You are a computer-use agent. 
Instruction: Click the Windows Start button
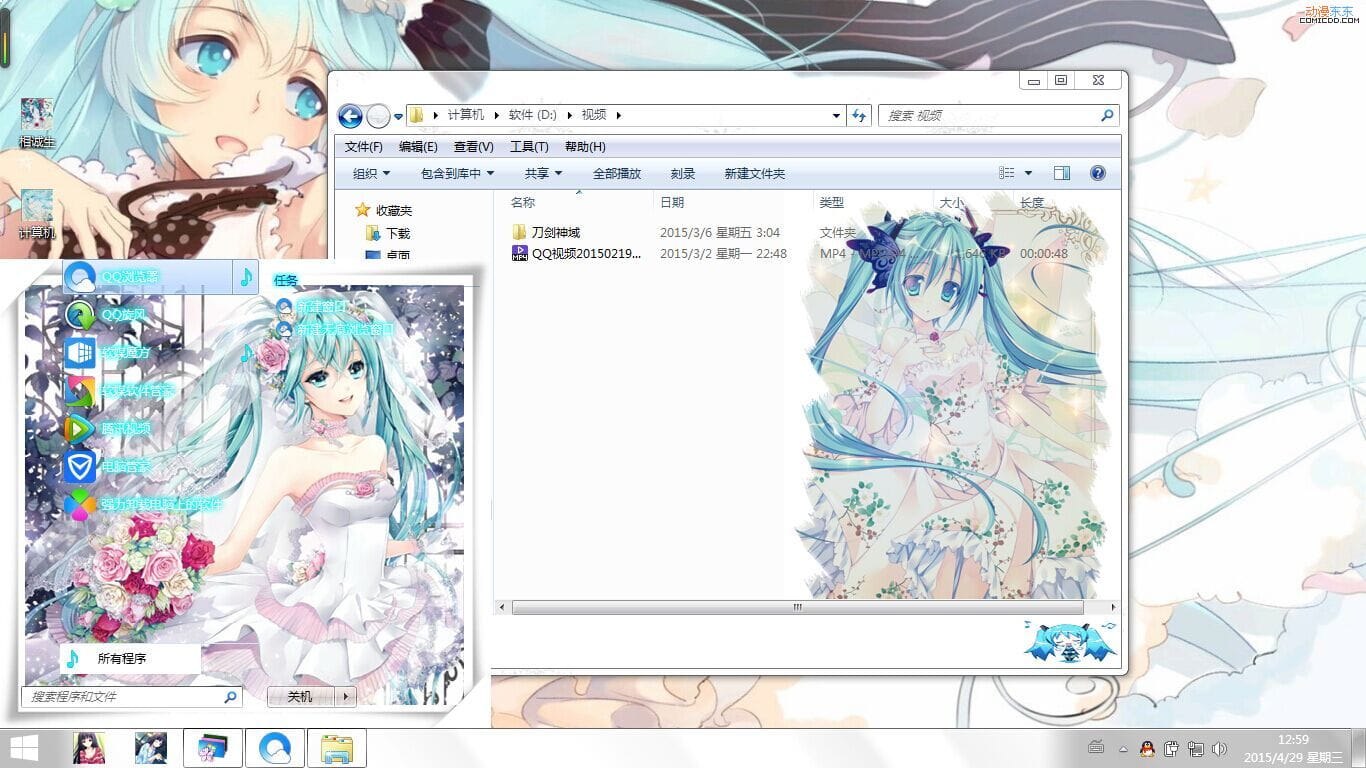point(24,748)
